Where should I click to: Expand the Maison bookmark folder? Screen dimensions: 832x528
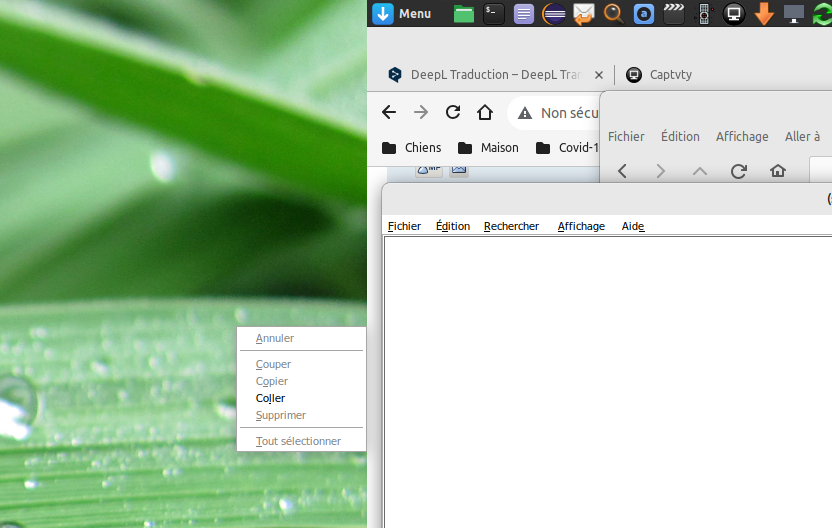click(488, 148)
